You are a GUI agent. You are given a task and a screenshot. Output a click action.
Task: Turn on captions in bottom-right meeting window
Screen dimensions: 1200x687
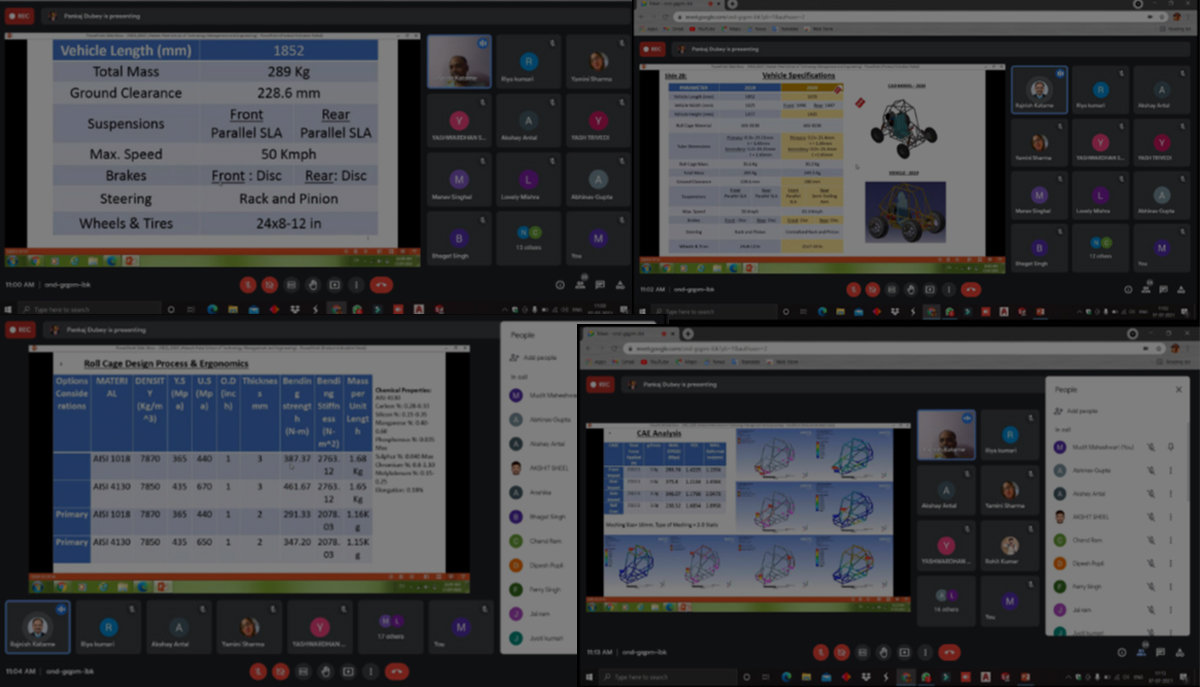pyautogui.click(x=863, y=652)
